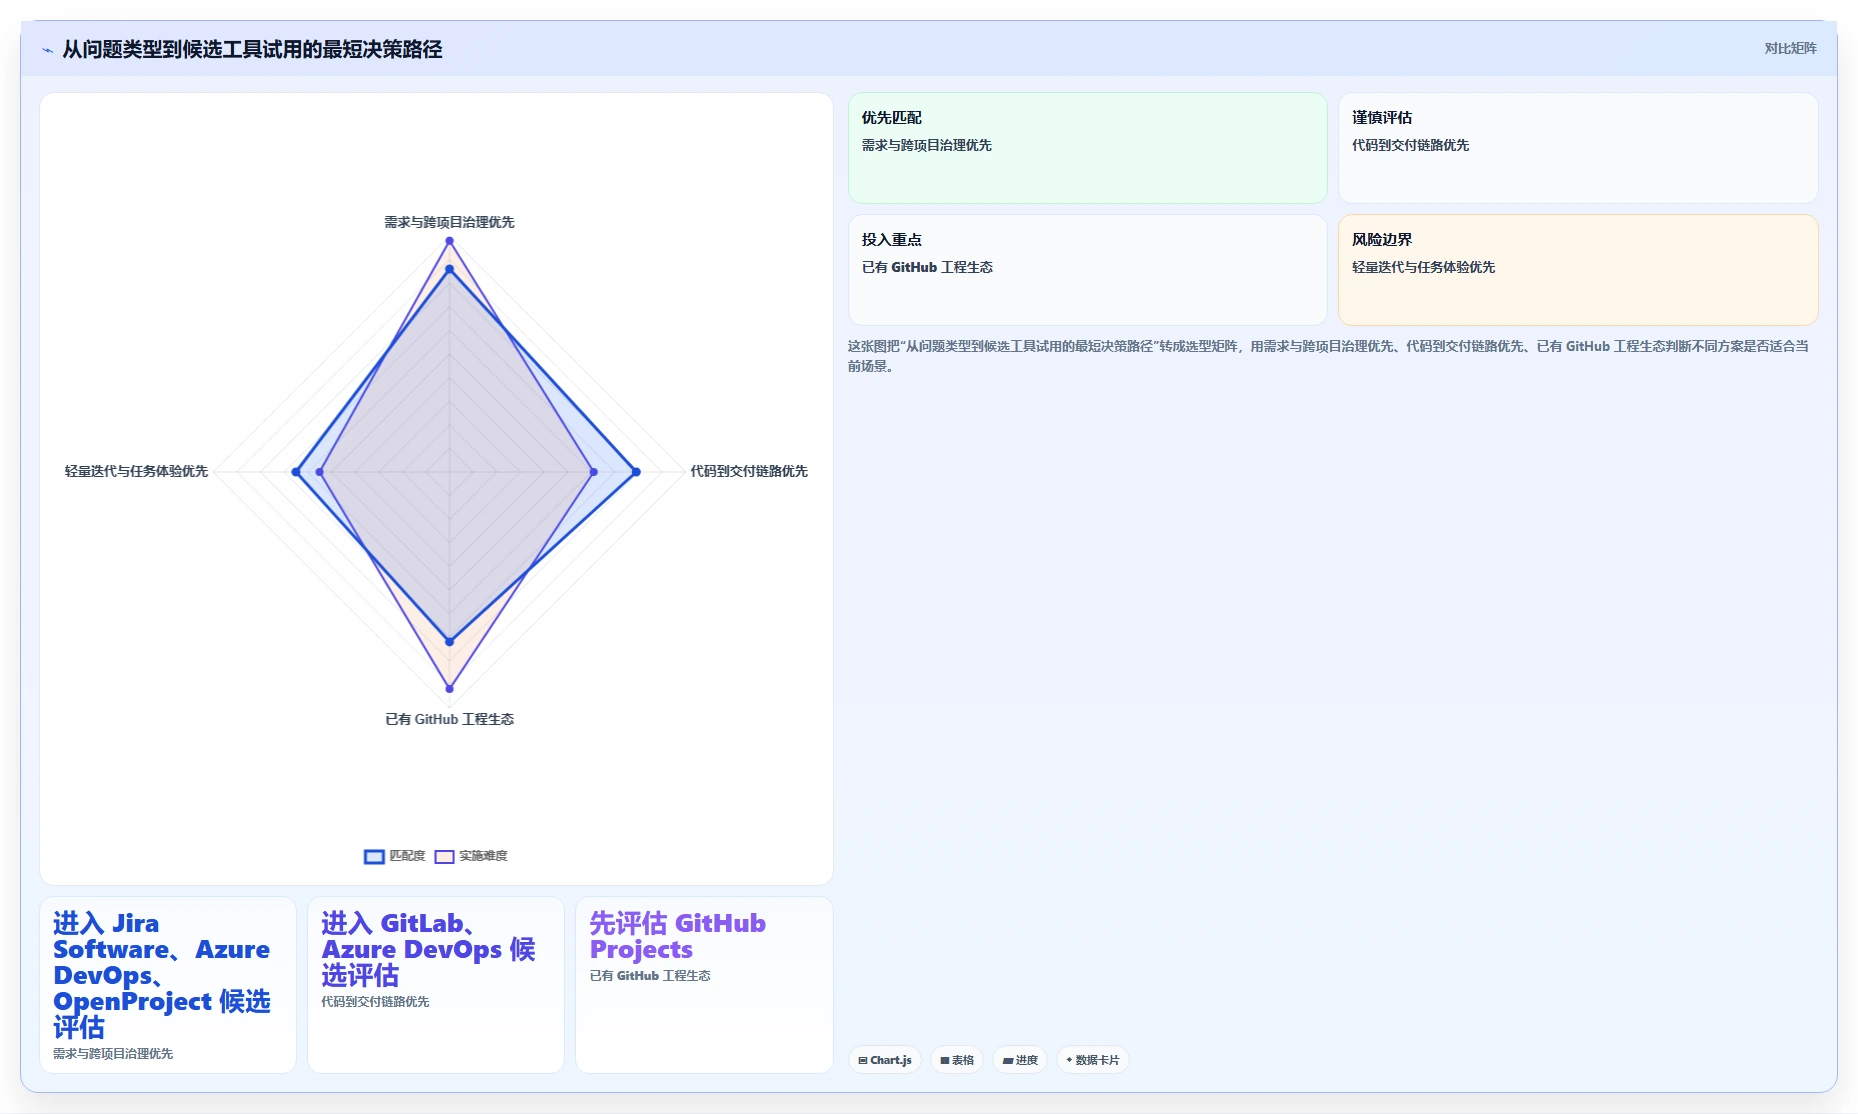The image size is (1858, 1114).
Task: Click radar axis label 代码到交付链路优先
Action: tap(749, 471)
